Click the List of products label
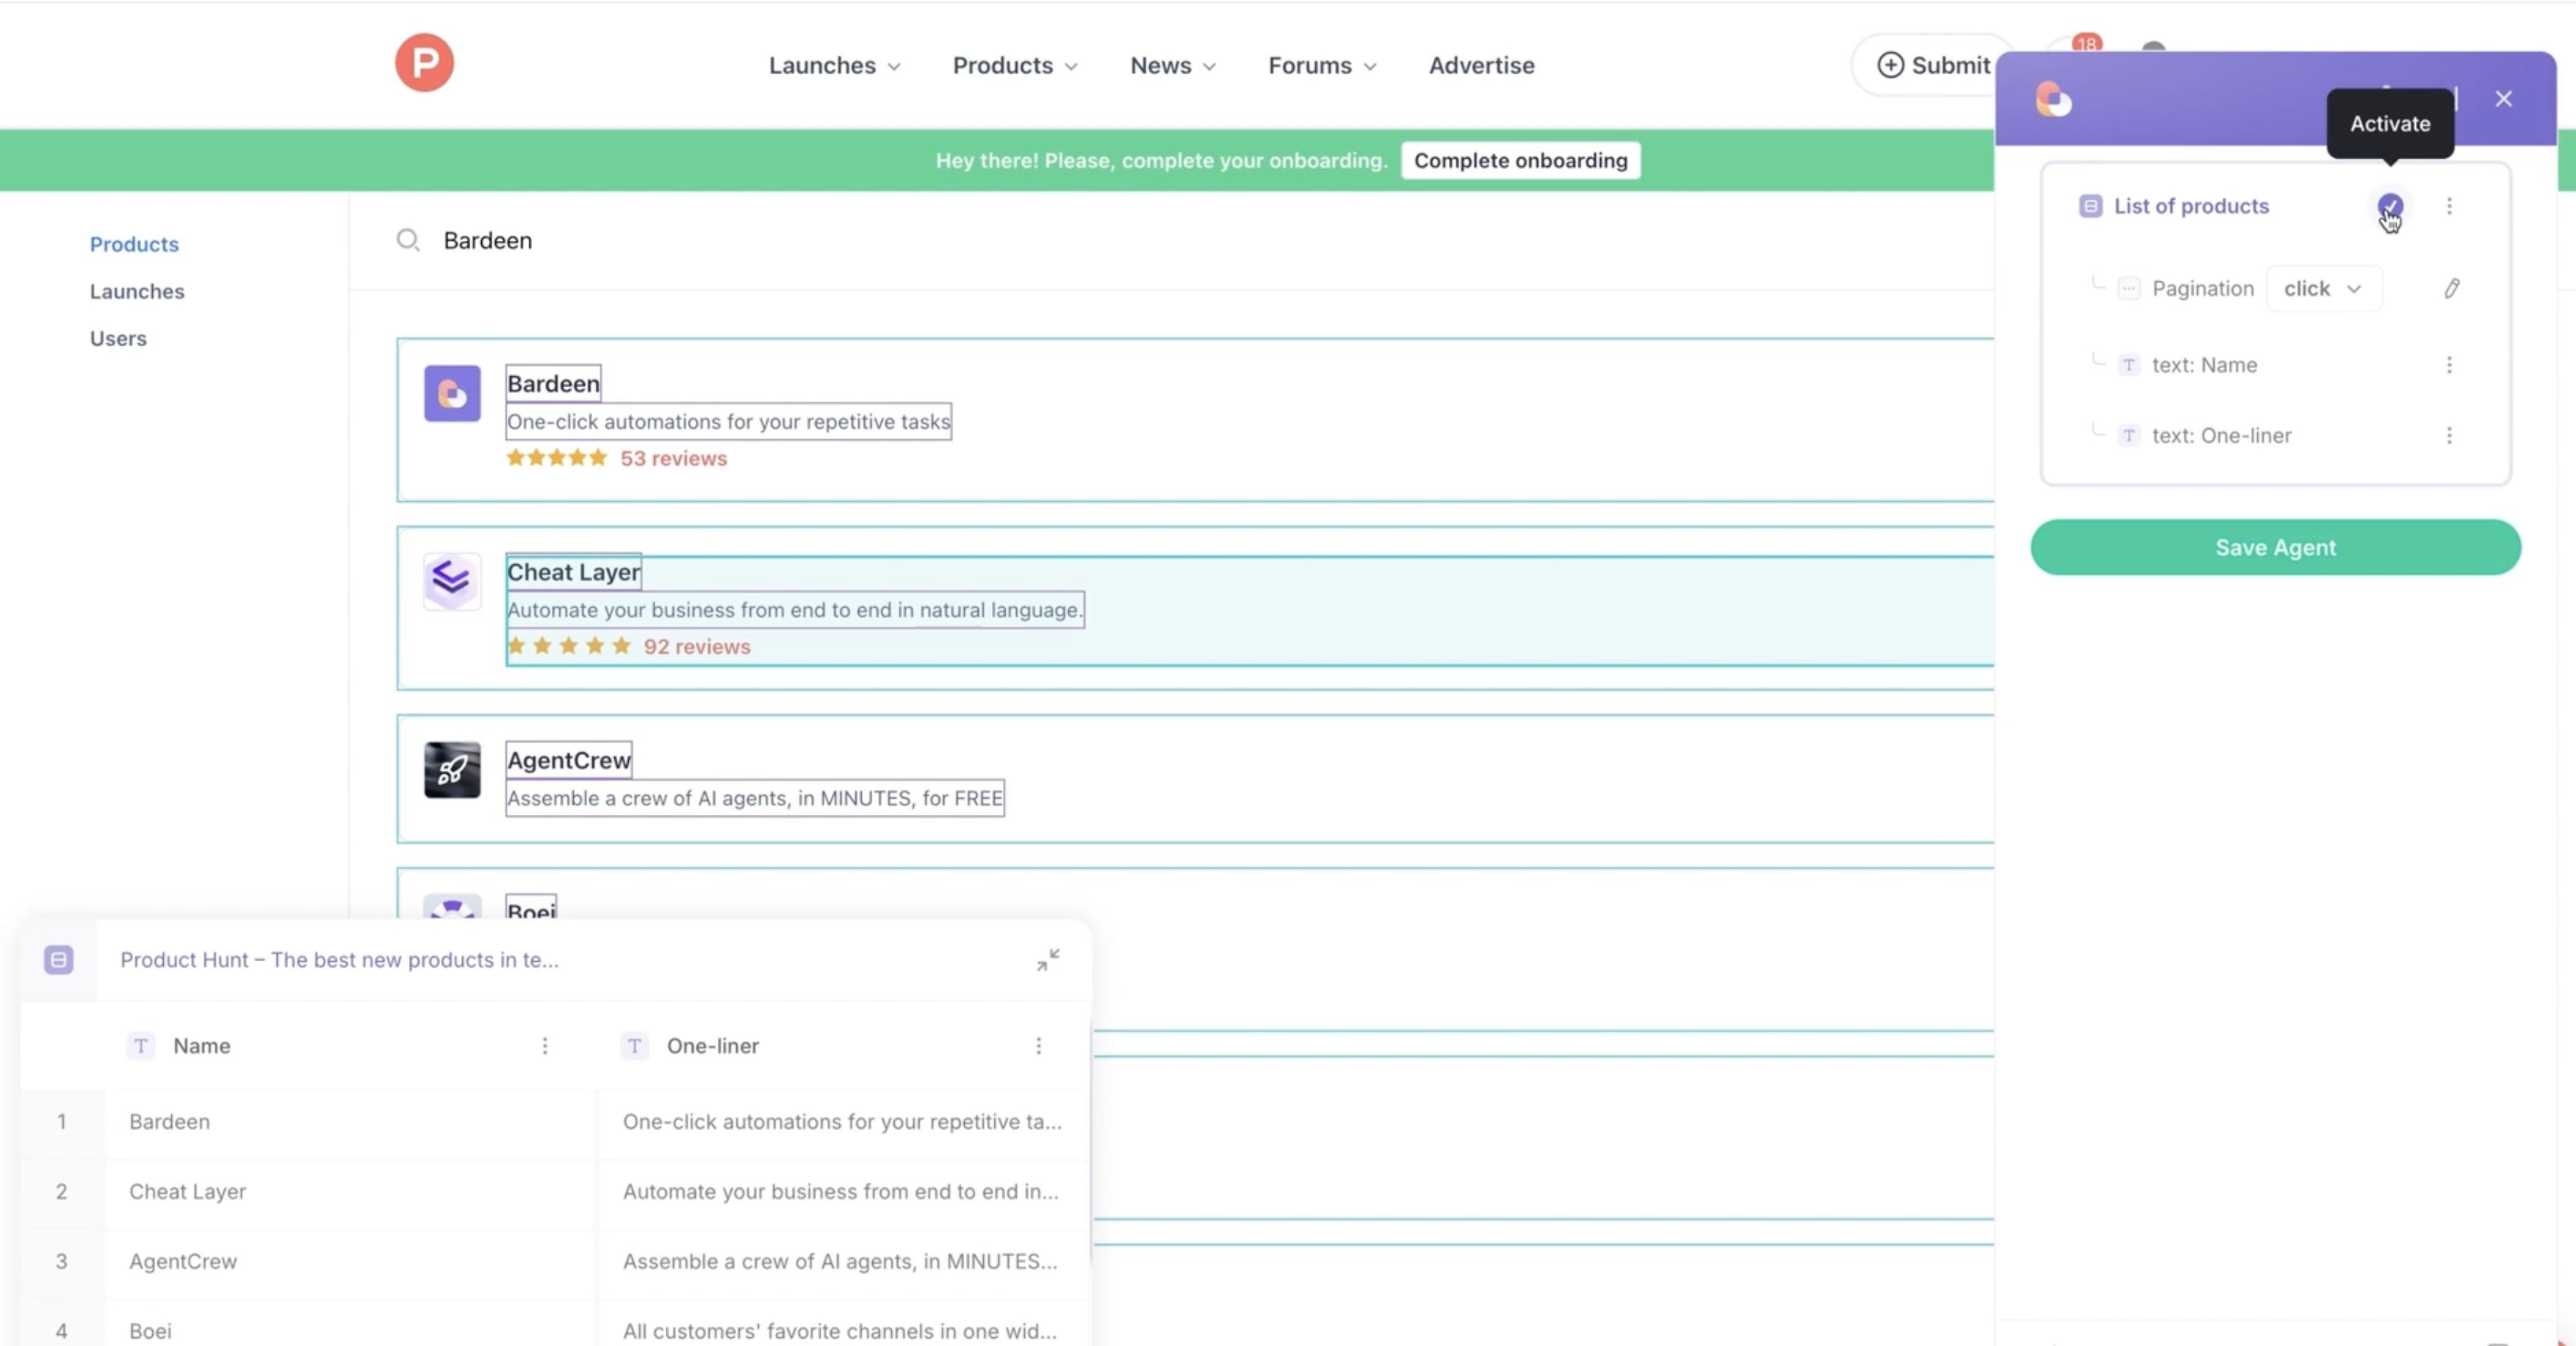The height and width of the screenshot is (1346, 2576). pos(2190,206)
